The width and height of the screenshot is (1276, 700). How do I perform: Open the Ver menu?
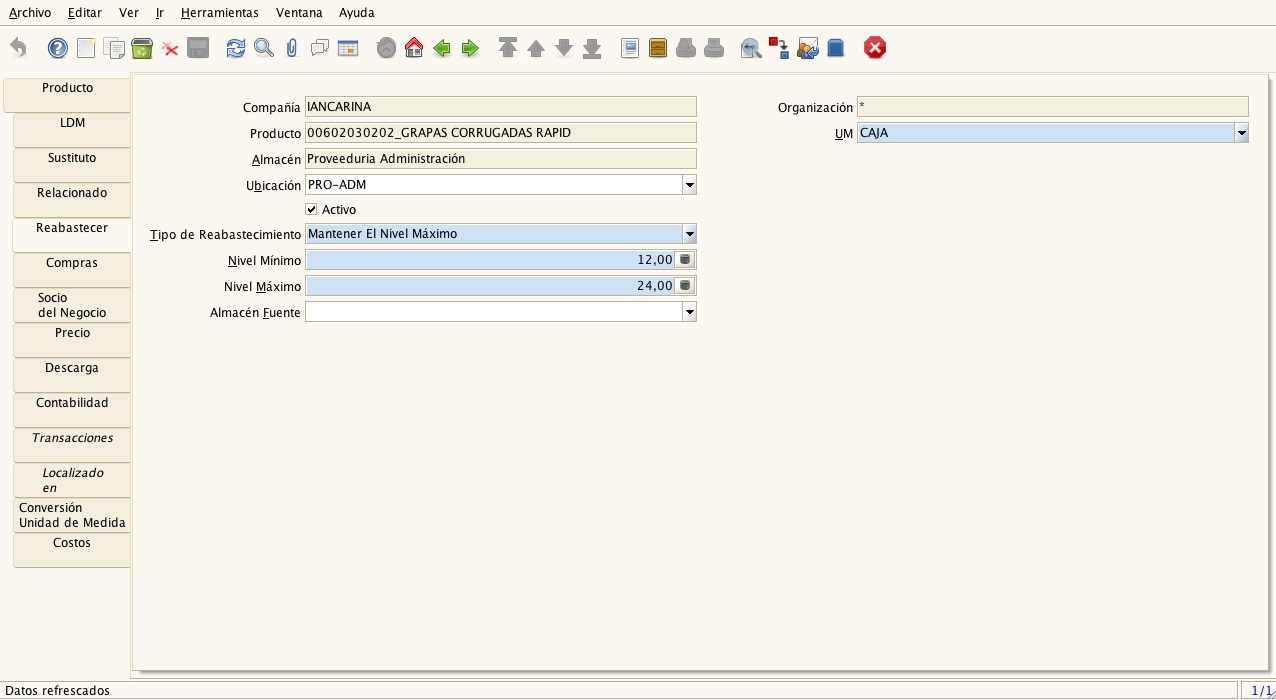coord(129,13)
